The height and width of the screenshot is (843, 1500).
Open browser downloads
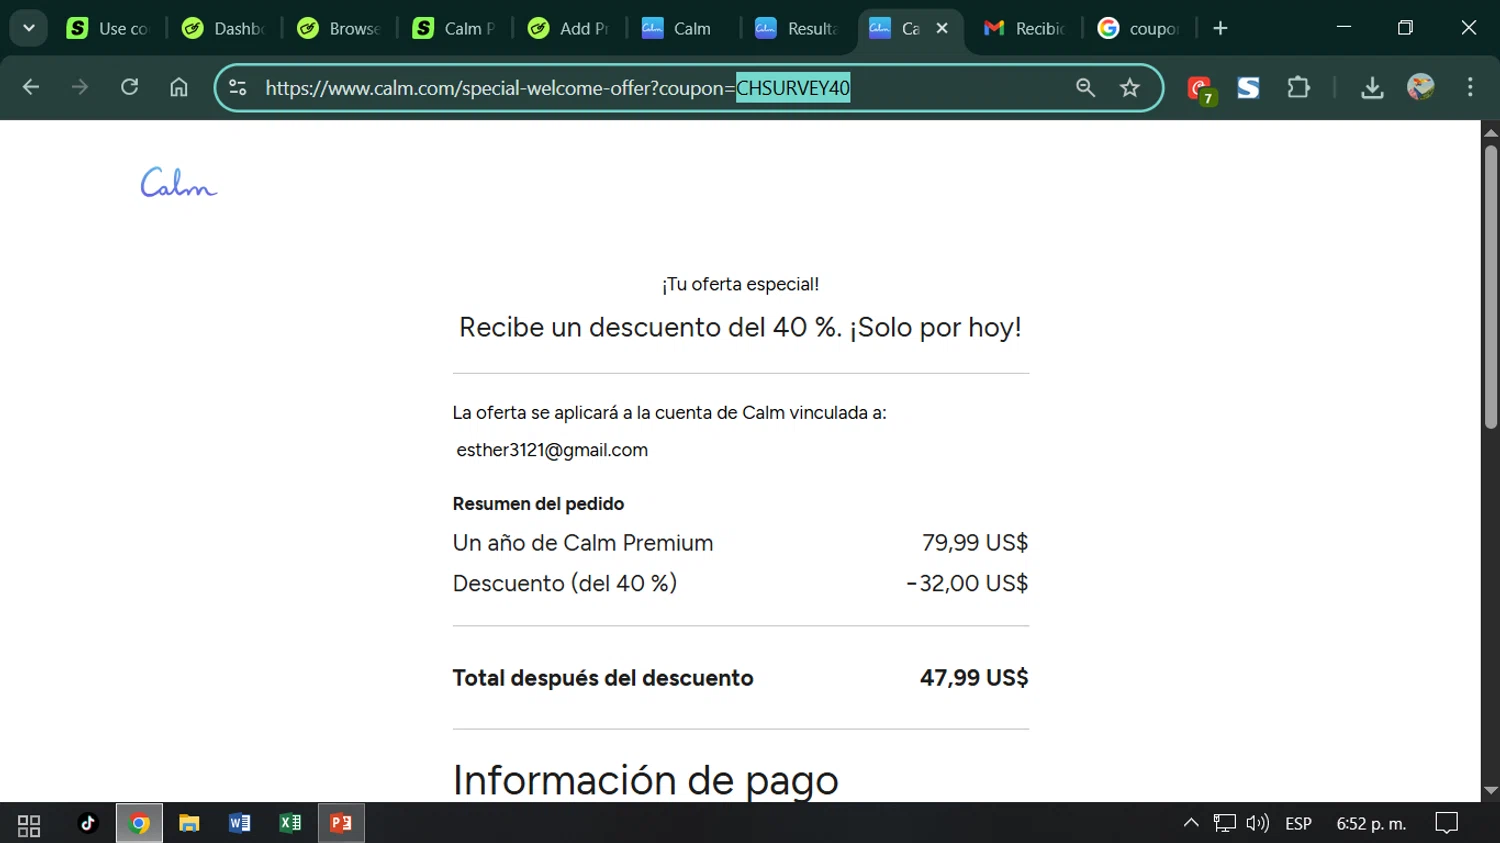pos(1372,88)
